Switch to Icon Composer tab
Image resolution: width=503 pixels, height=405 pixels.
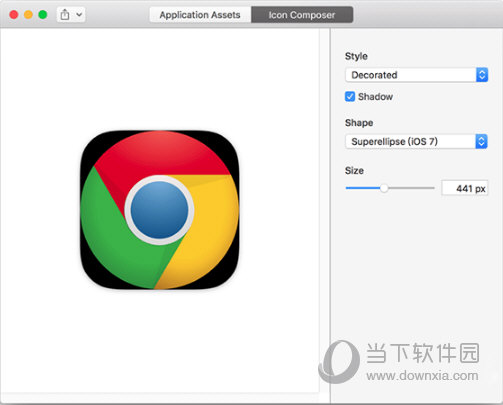tap(302, 15)
